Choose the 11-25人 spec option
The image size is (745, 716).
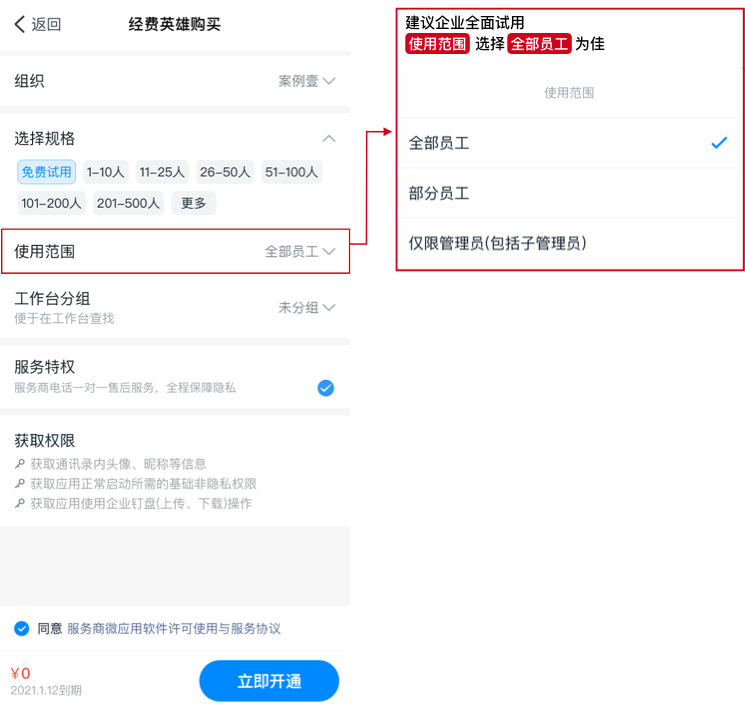(162, 172)
